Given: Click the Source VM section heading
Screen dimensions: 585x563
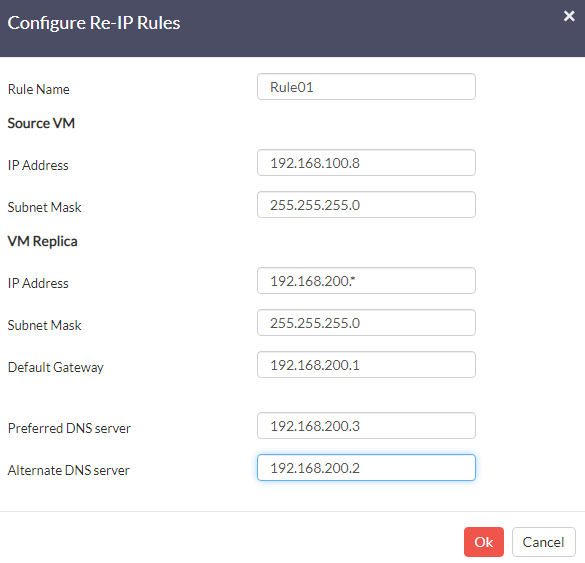Looking at the screenshot, I should pos(41,123).
